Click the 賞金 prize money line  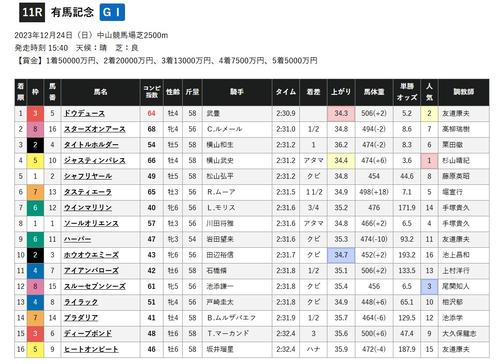point(166,61)
